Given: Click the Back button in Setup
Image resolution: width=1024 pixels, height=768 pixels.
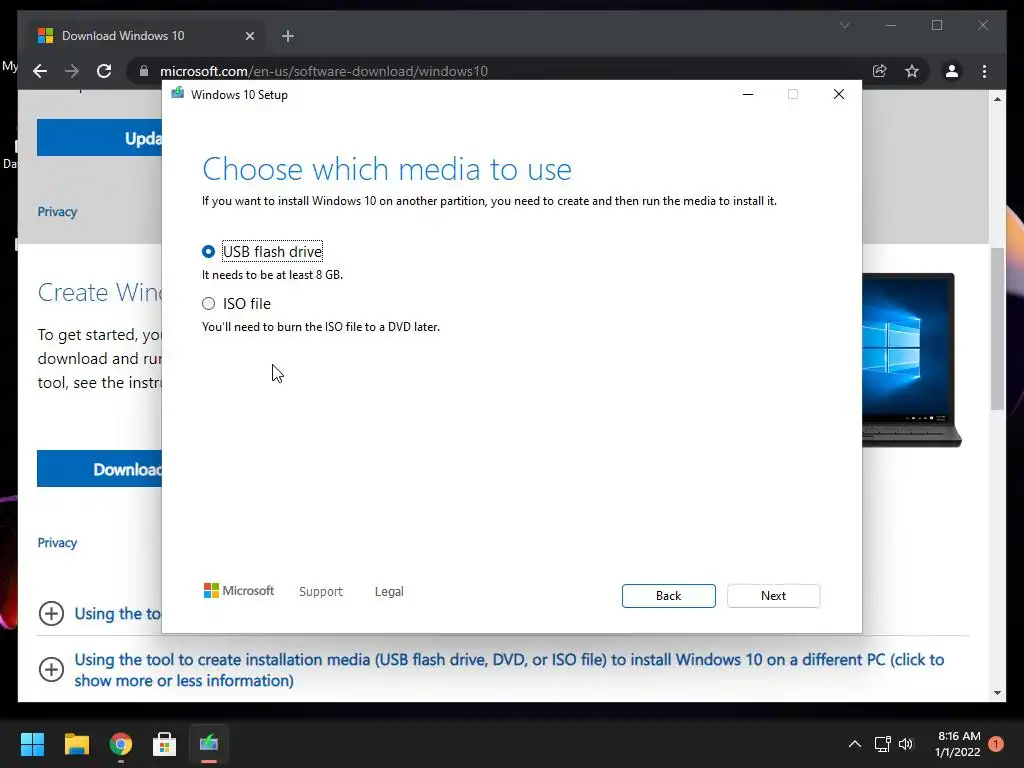Looking at the screenshot, I should pyautogui.click(x=668, y=596).
